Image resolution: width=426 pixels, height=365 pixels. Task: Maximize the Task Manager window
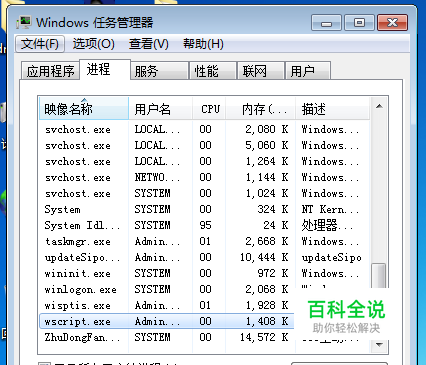pos(359,23)
